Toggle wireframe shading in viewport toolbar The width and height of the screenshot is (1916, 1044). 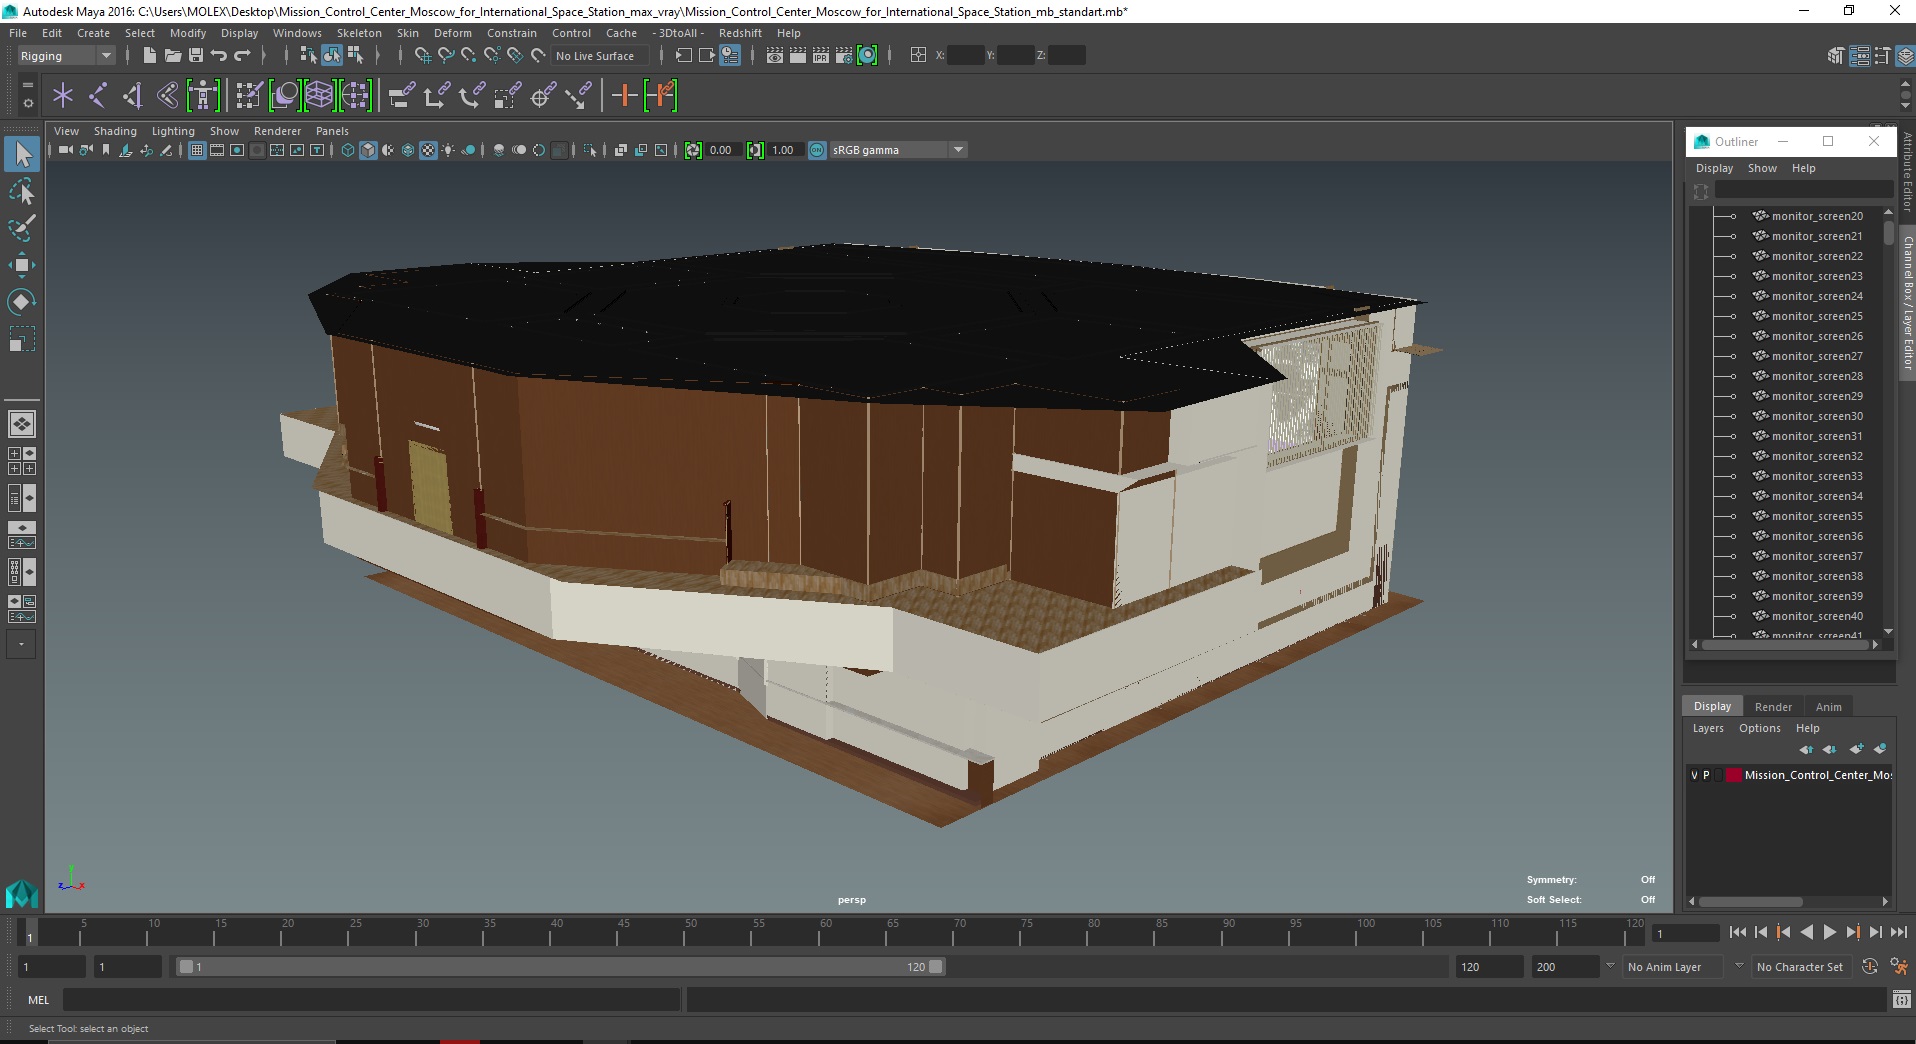348,150
